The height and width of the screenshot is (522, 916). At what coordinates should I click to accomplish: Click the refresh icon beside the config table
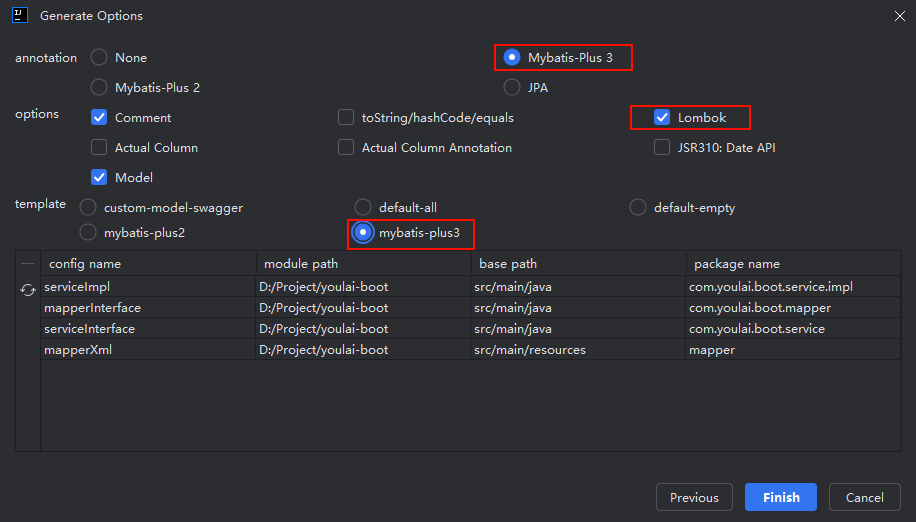click(x=27, y=290)
